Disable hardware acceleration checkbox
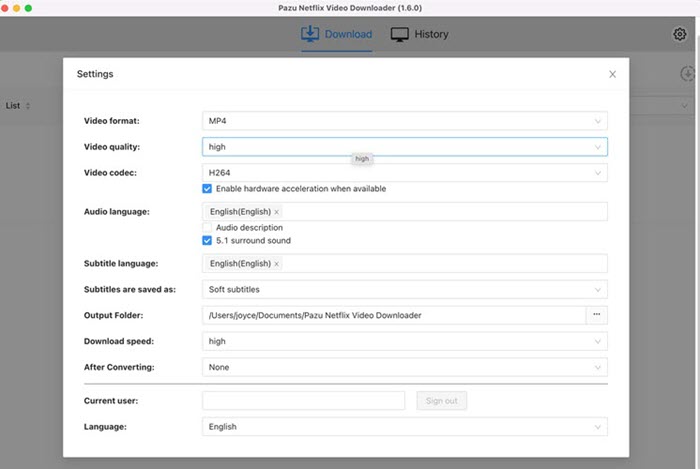Screen dimensions: 700x469 pos(207,188)
